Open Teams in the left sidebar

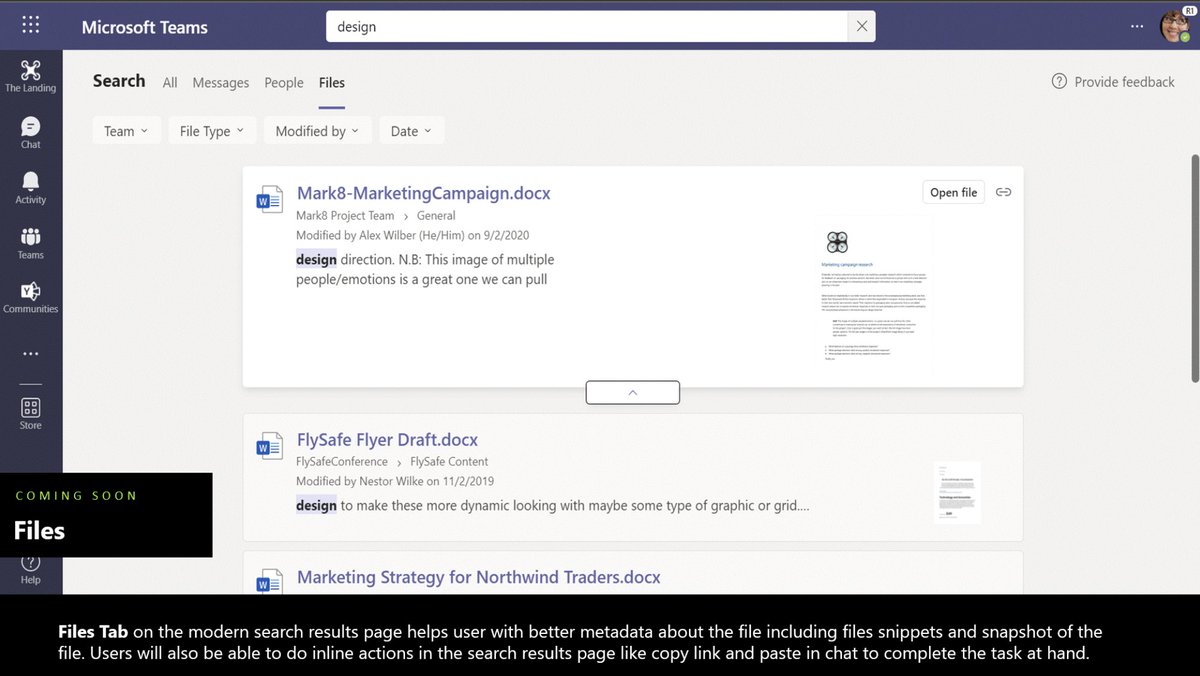[x=30, y=243]
